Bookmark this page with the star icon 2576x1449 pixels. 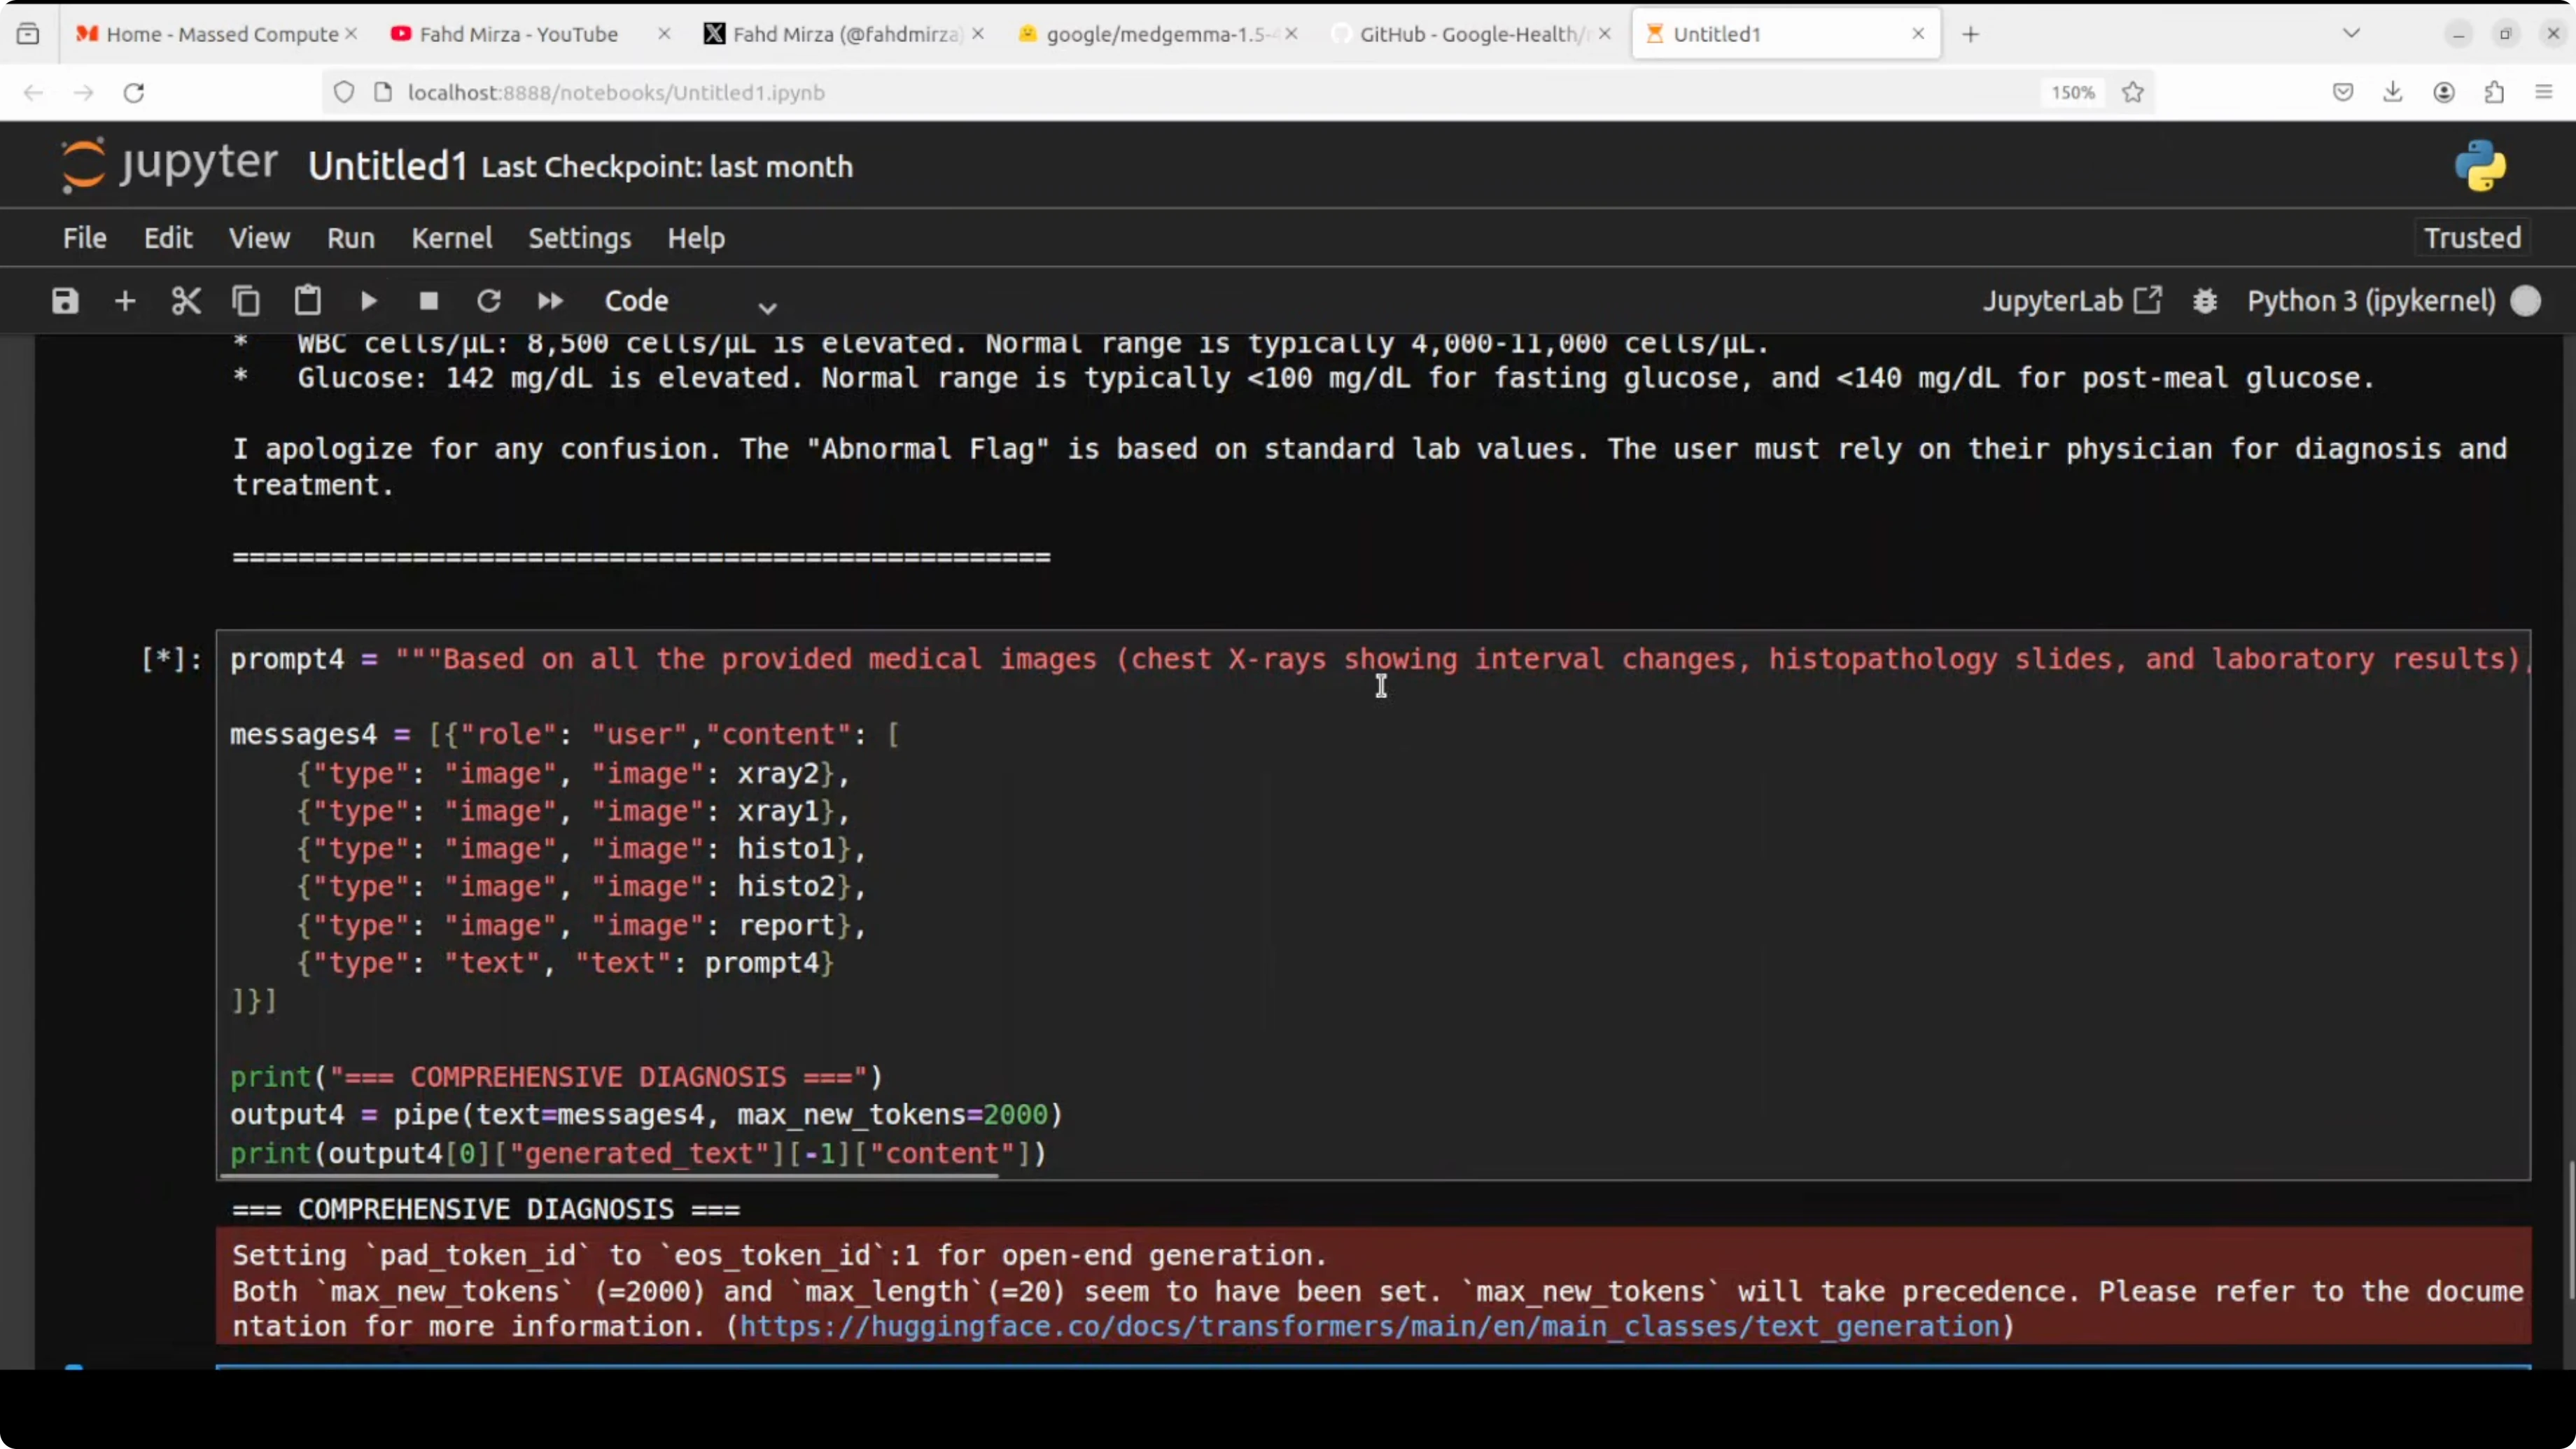[2133, 92]
